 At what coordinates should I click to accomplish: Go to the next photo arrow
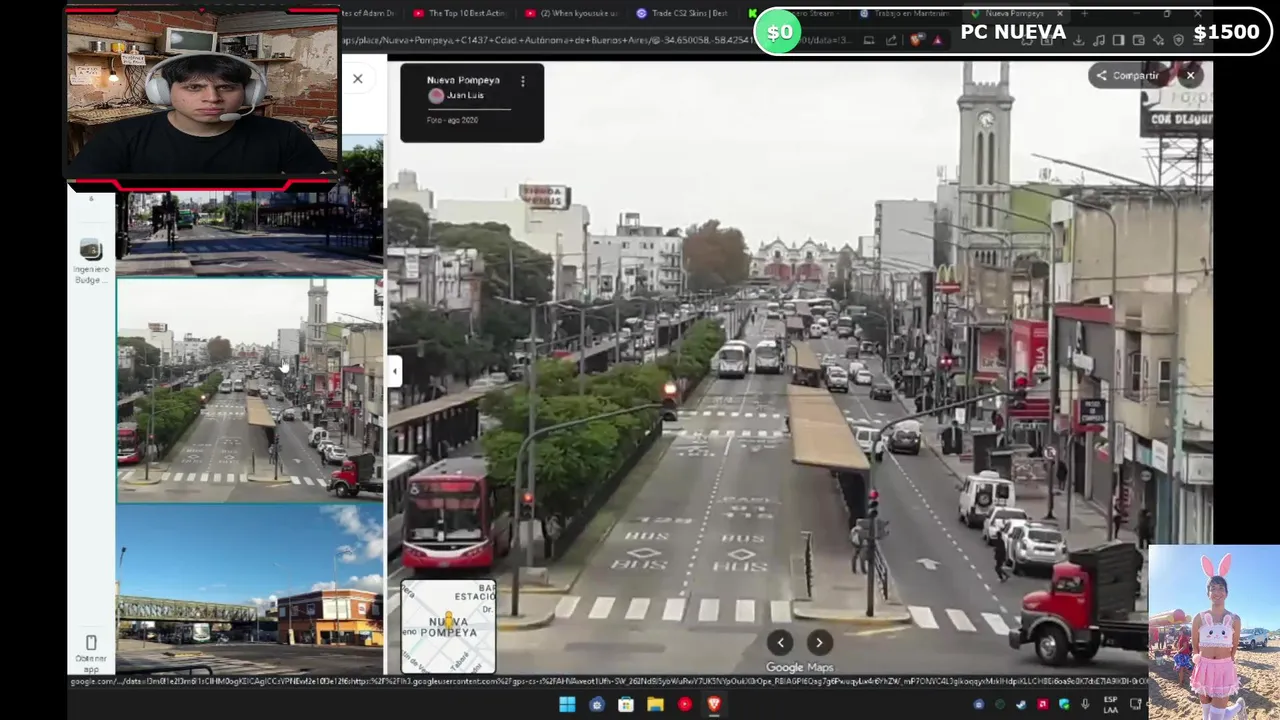click(x=819, y=643)
